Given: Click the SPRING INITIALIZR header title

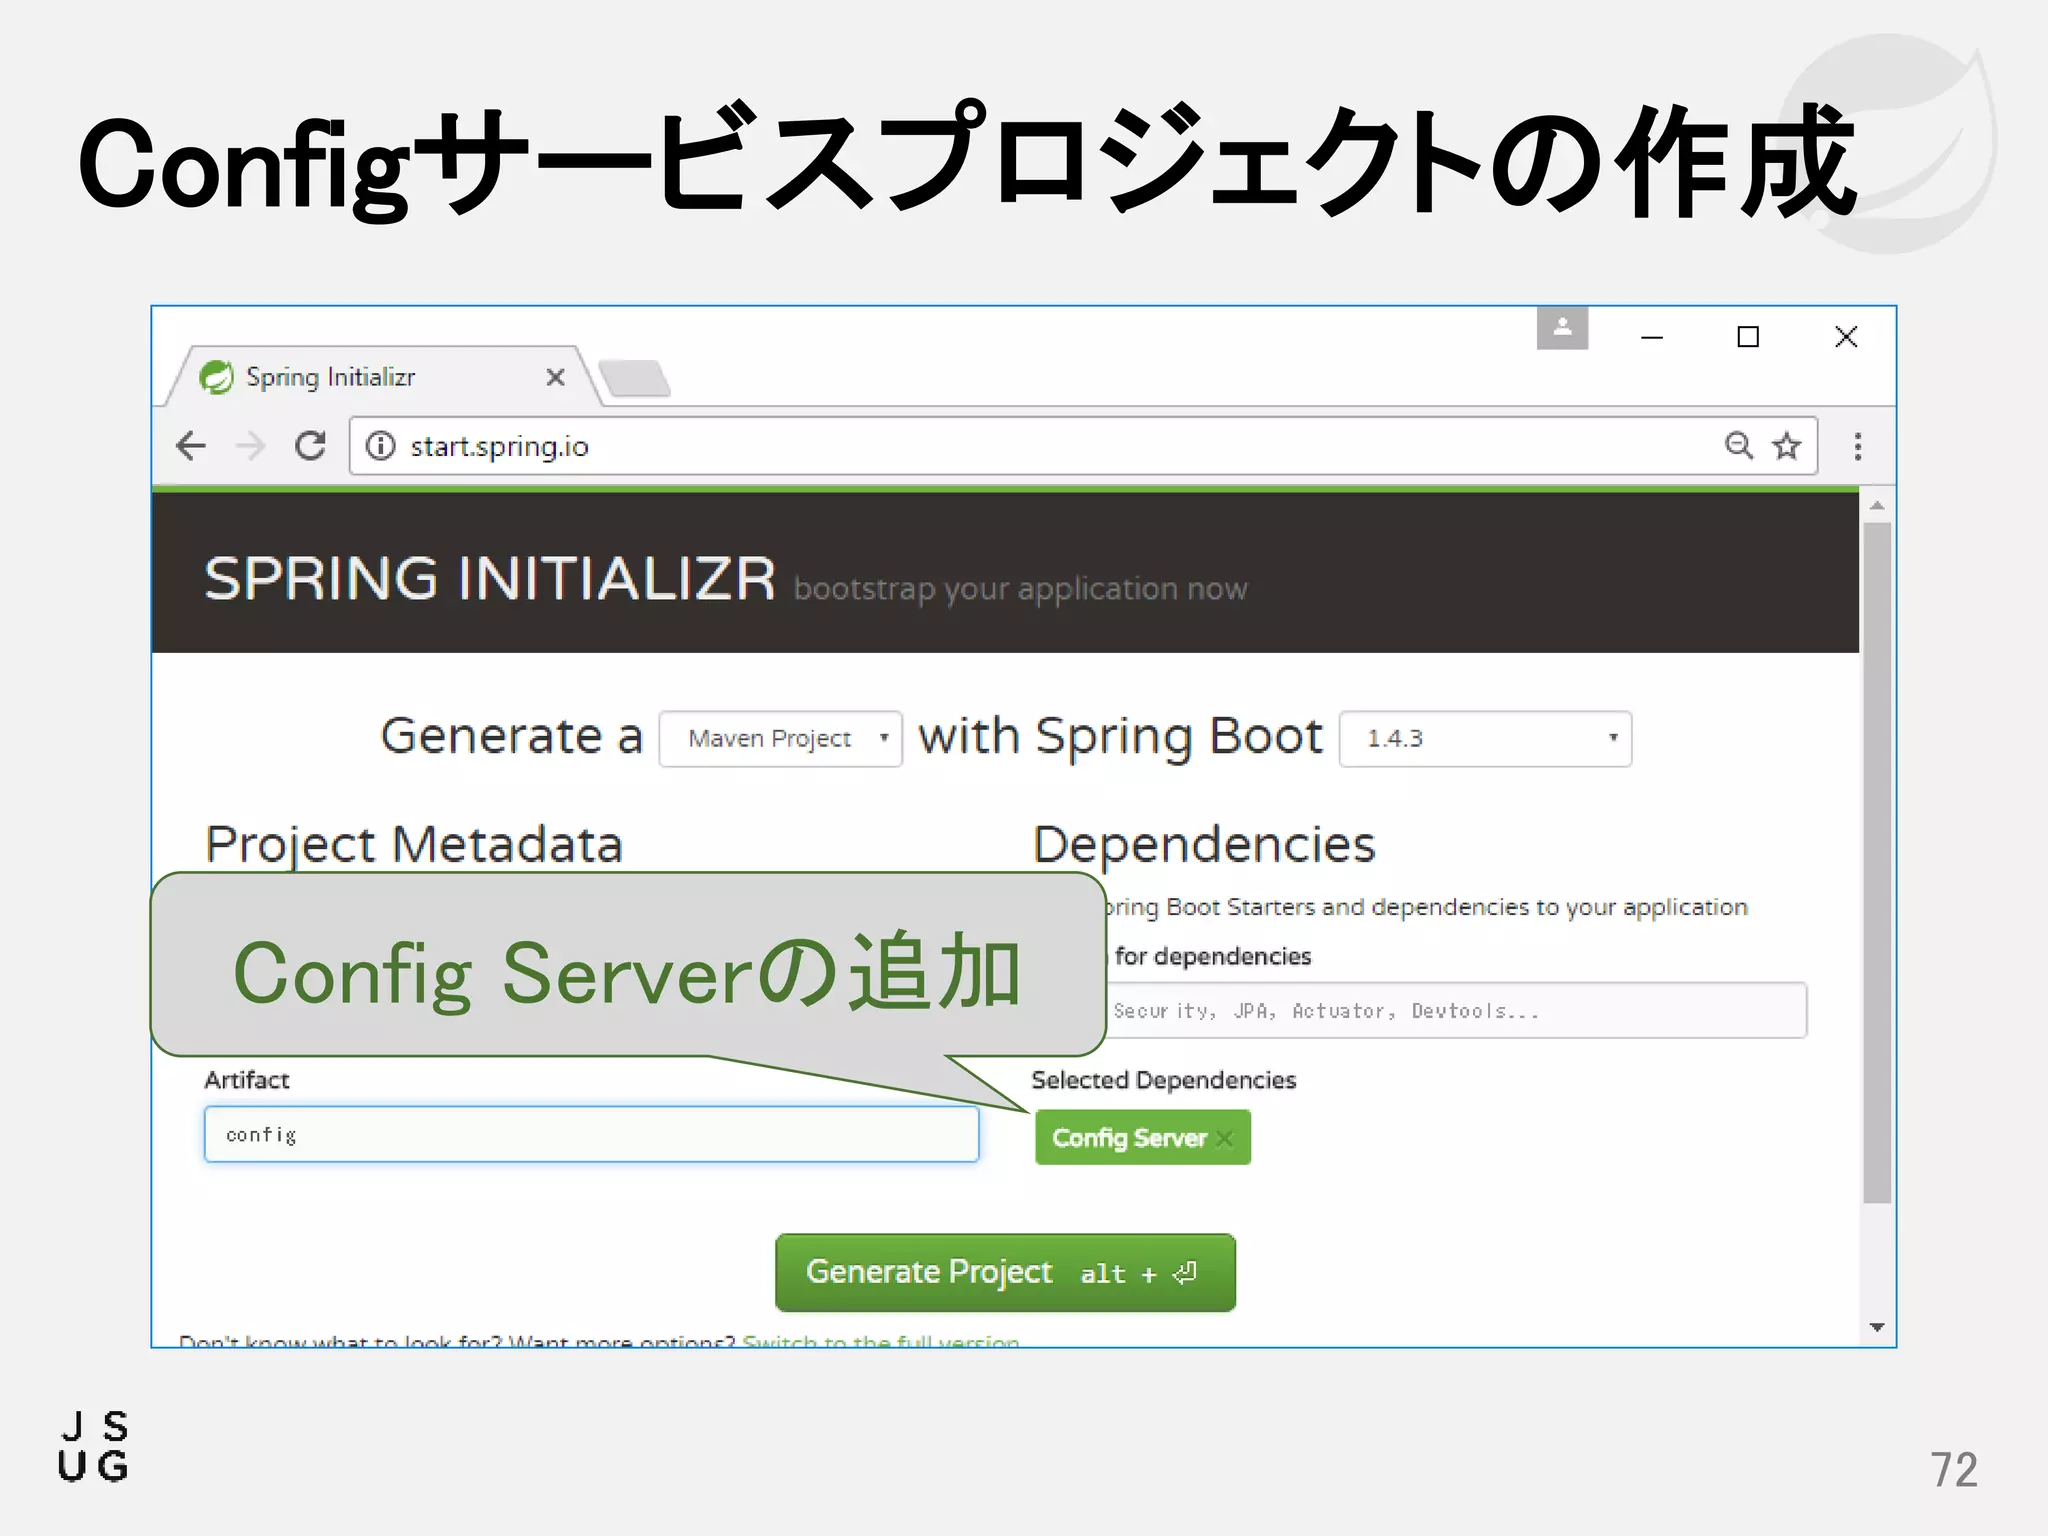Looking at the screenshot, I should coord(490,579).
